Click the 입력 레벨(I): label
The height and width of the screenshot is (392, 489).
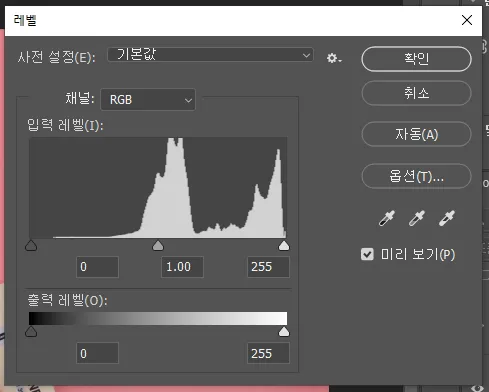point(65,125)
